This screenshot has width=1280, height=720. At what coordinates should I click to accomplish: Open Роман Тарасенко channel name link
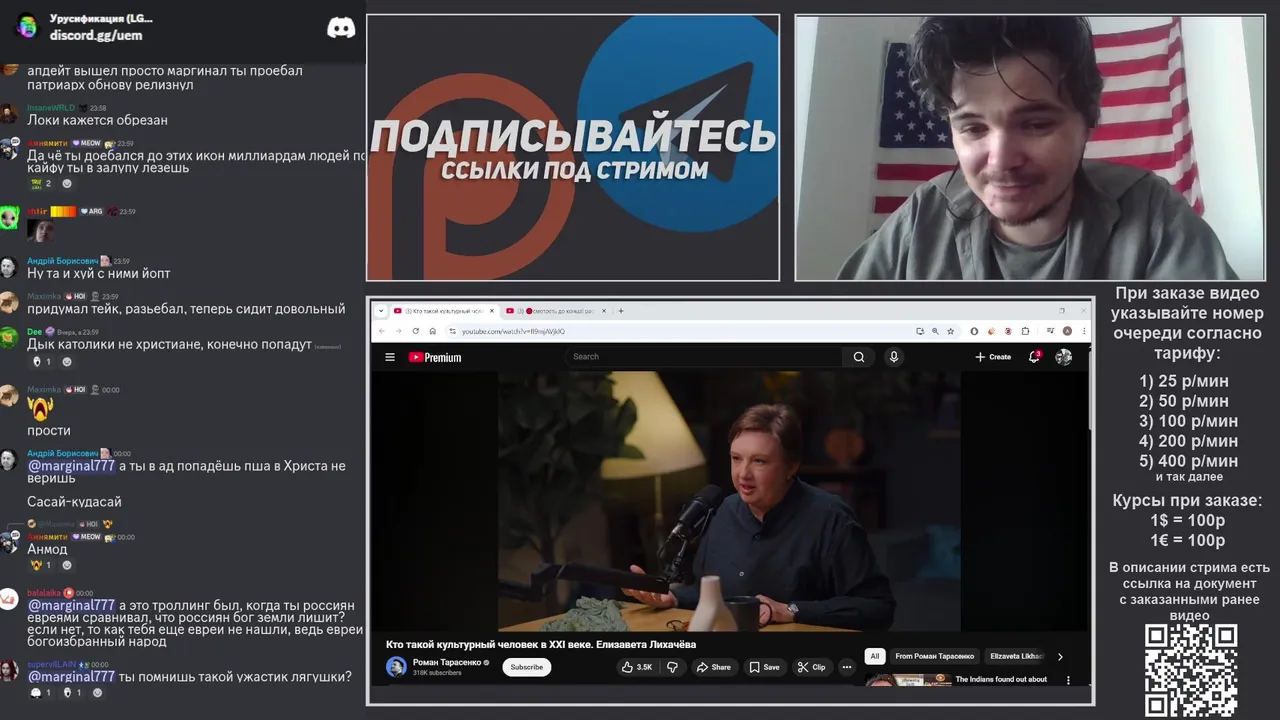(448, 663)
